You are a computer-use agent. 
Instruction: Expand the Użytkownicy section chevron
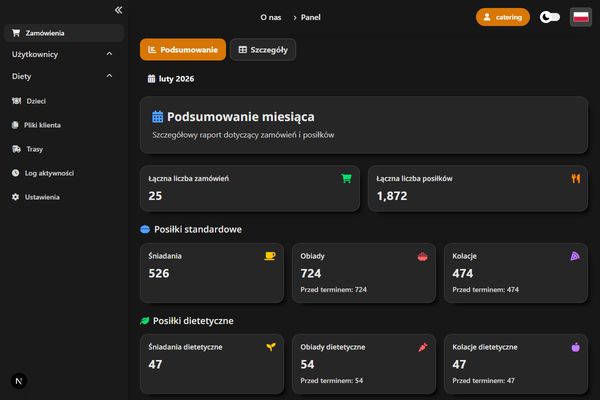pyautogui.click(x=109, y=54)
